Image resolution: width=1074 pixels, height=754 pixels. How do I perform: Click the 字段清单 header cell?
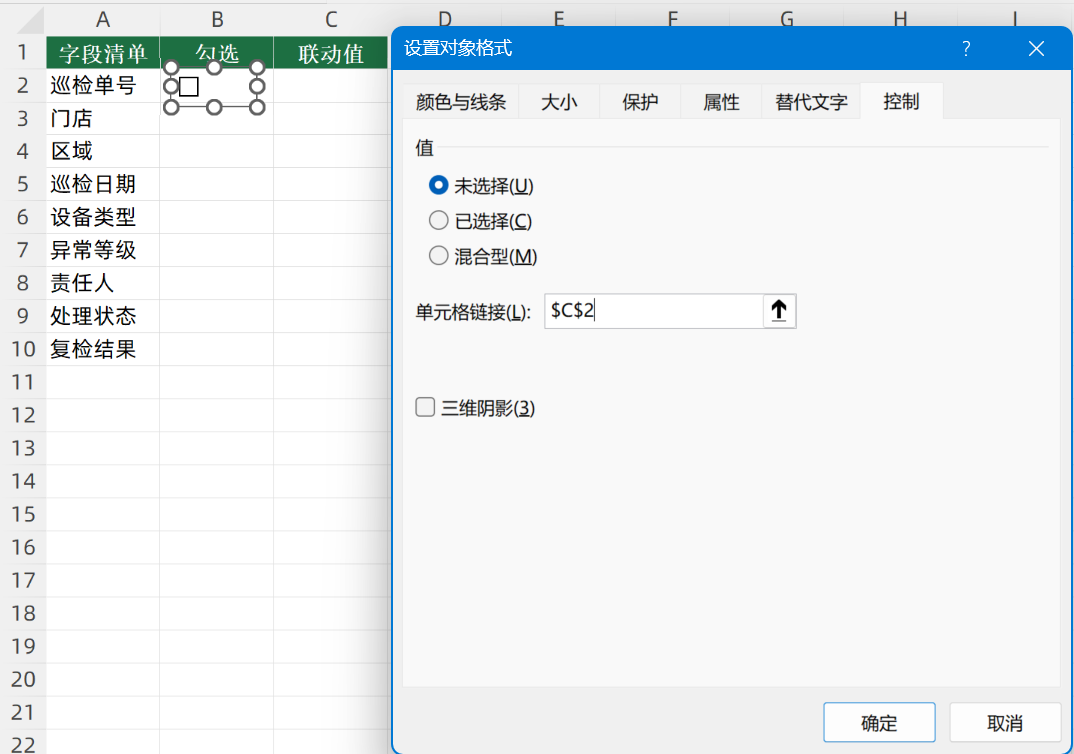click(x=103, y=53)
